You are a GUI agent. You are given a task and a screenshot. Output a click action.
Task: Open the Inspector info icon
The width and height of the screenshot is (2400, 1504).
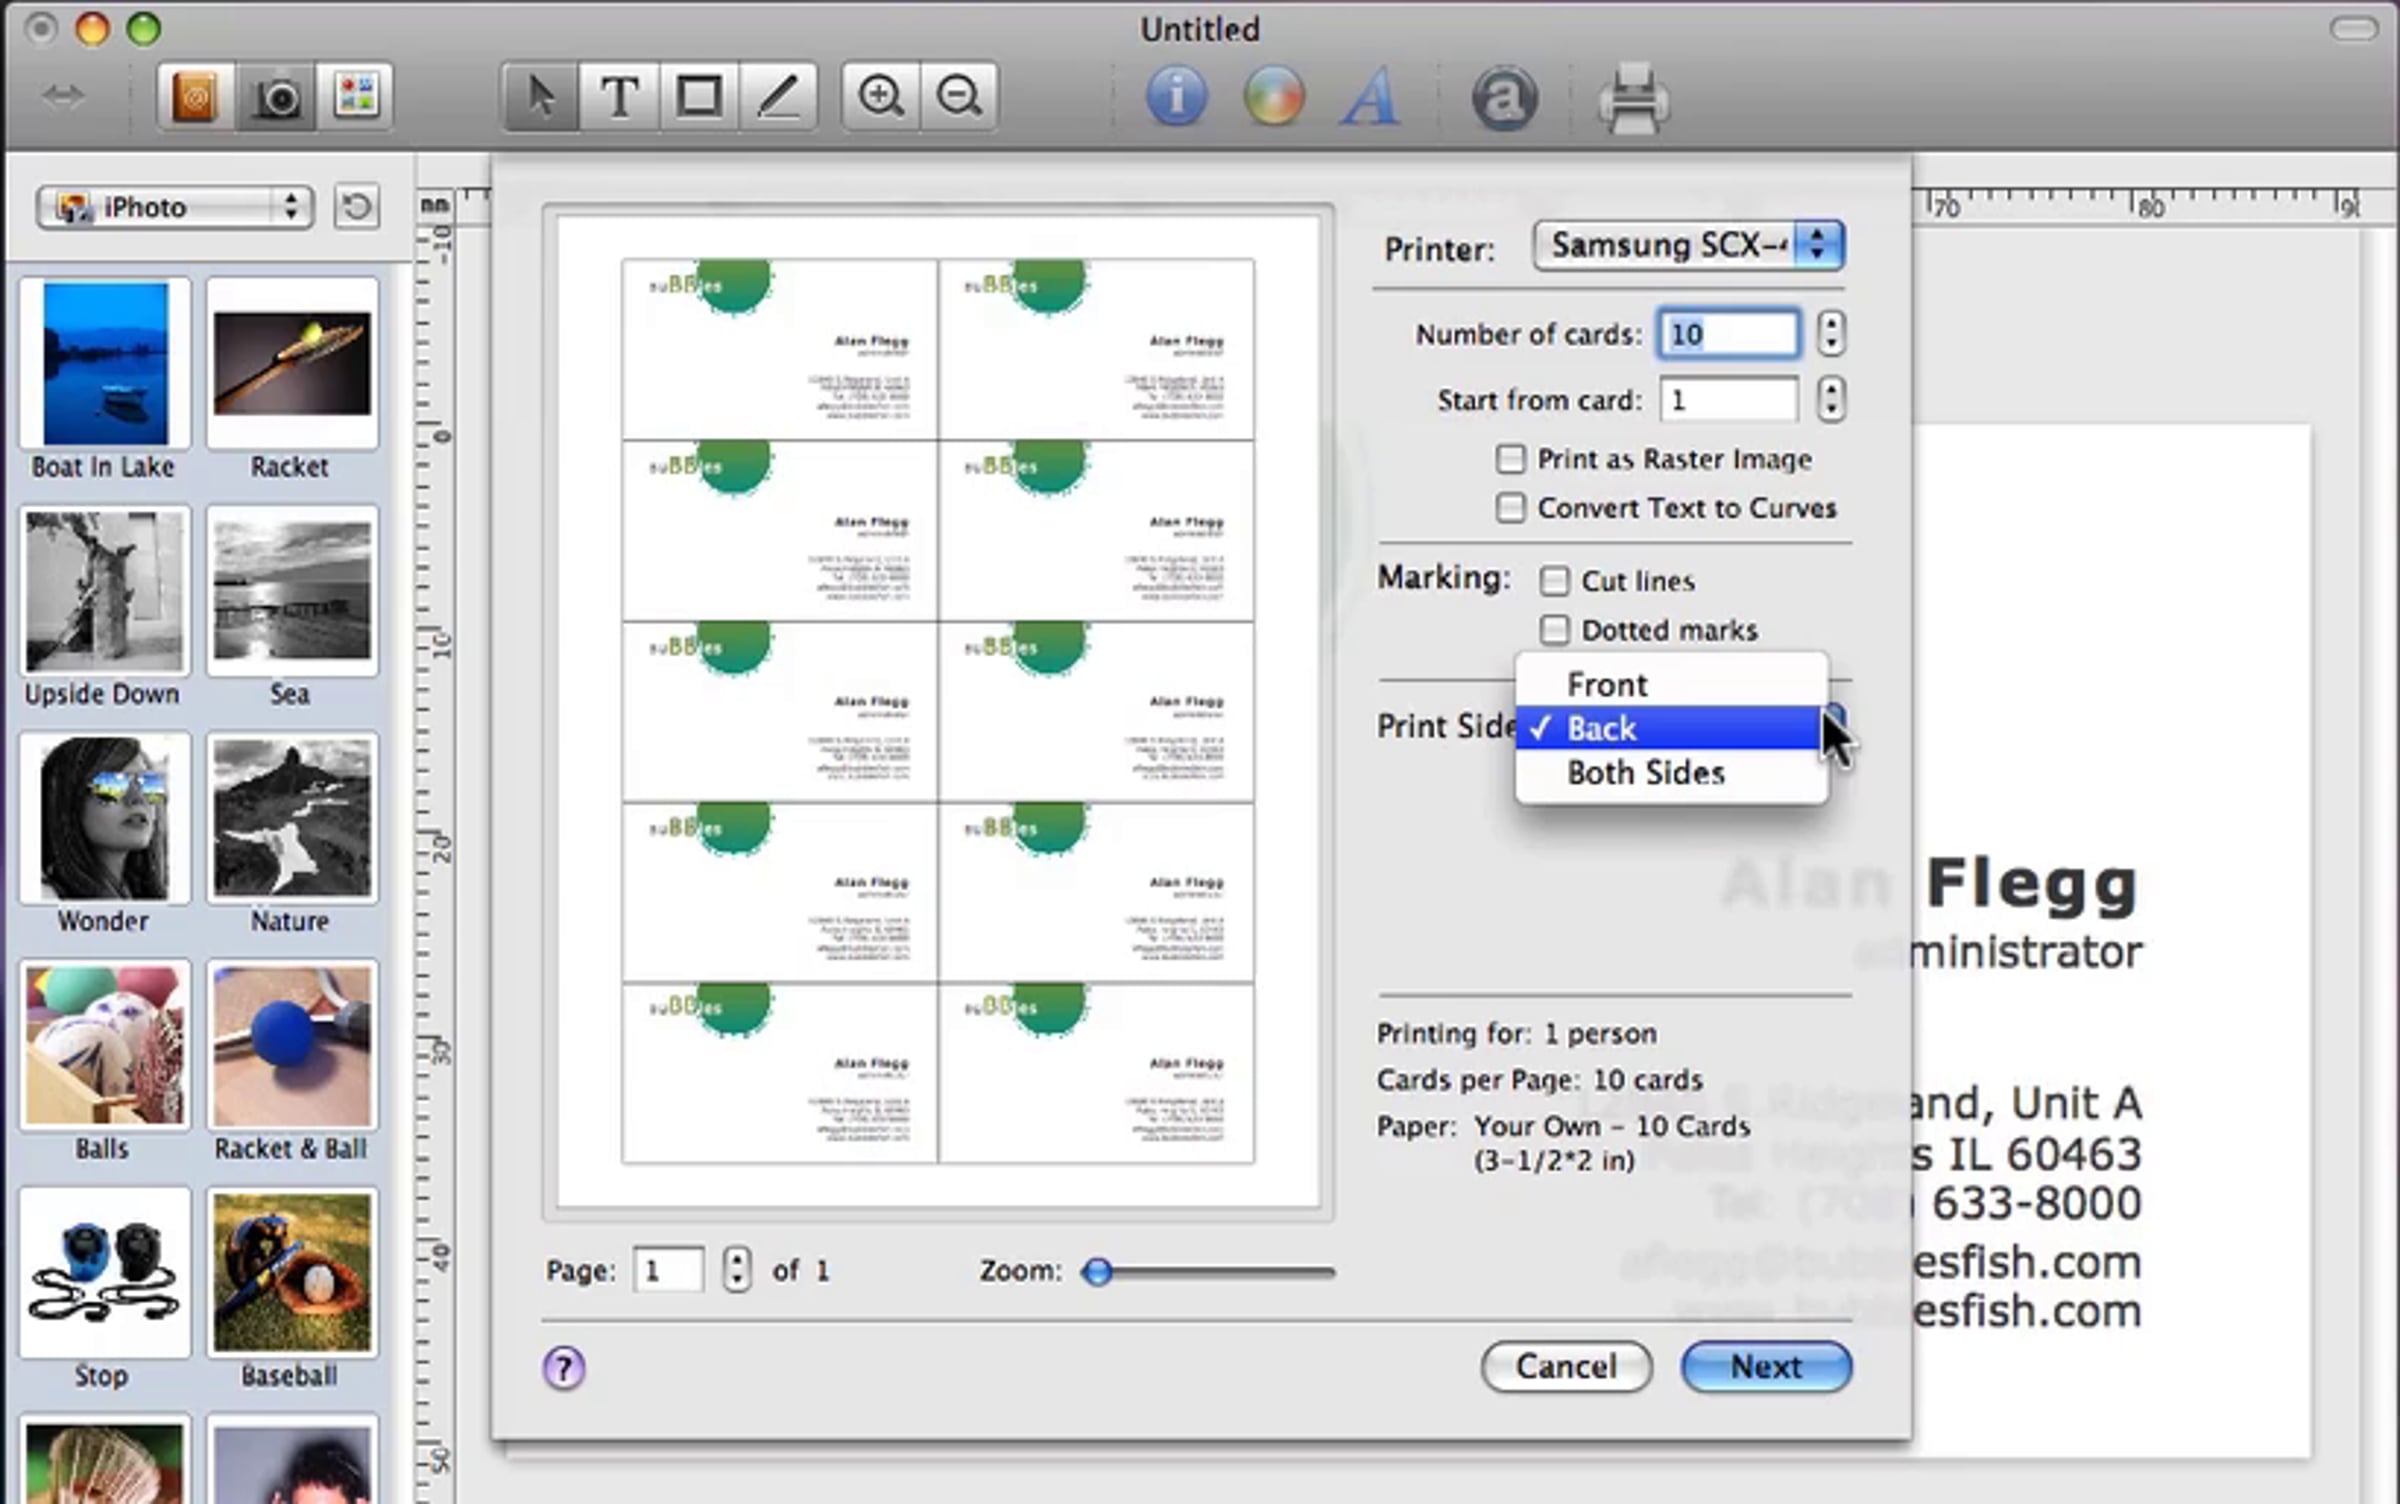1176,97
